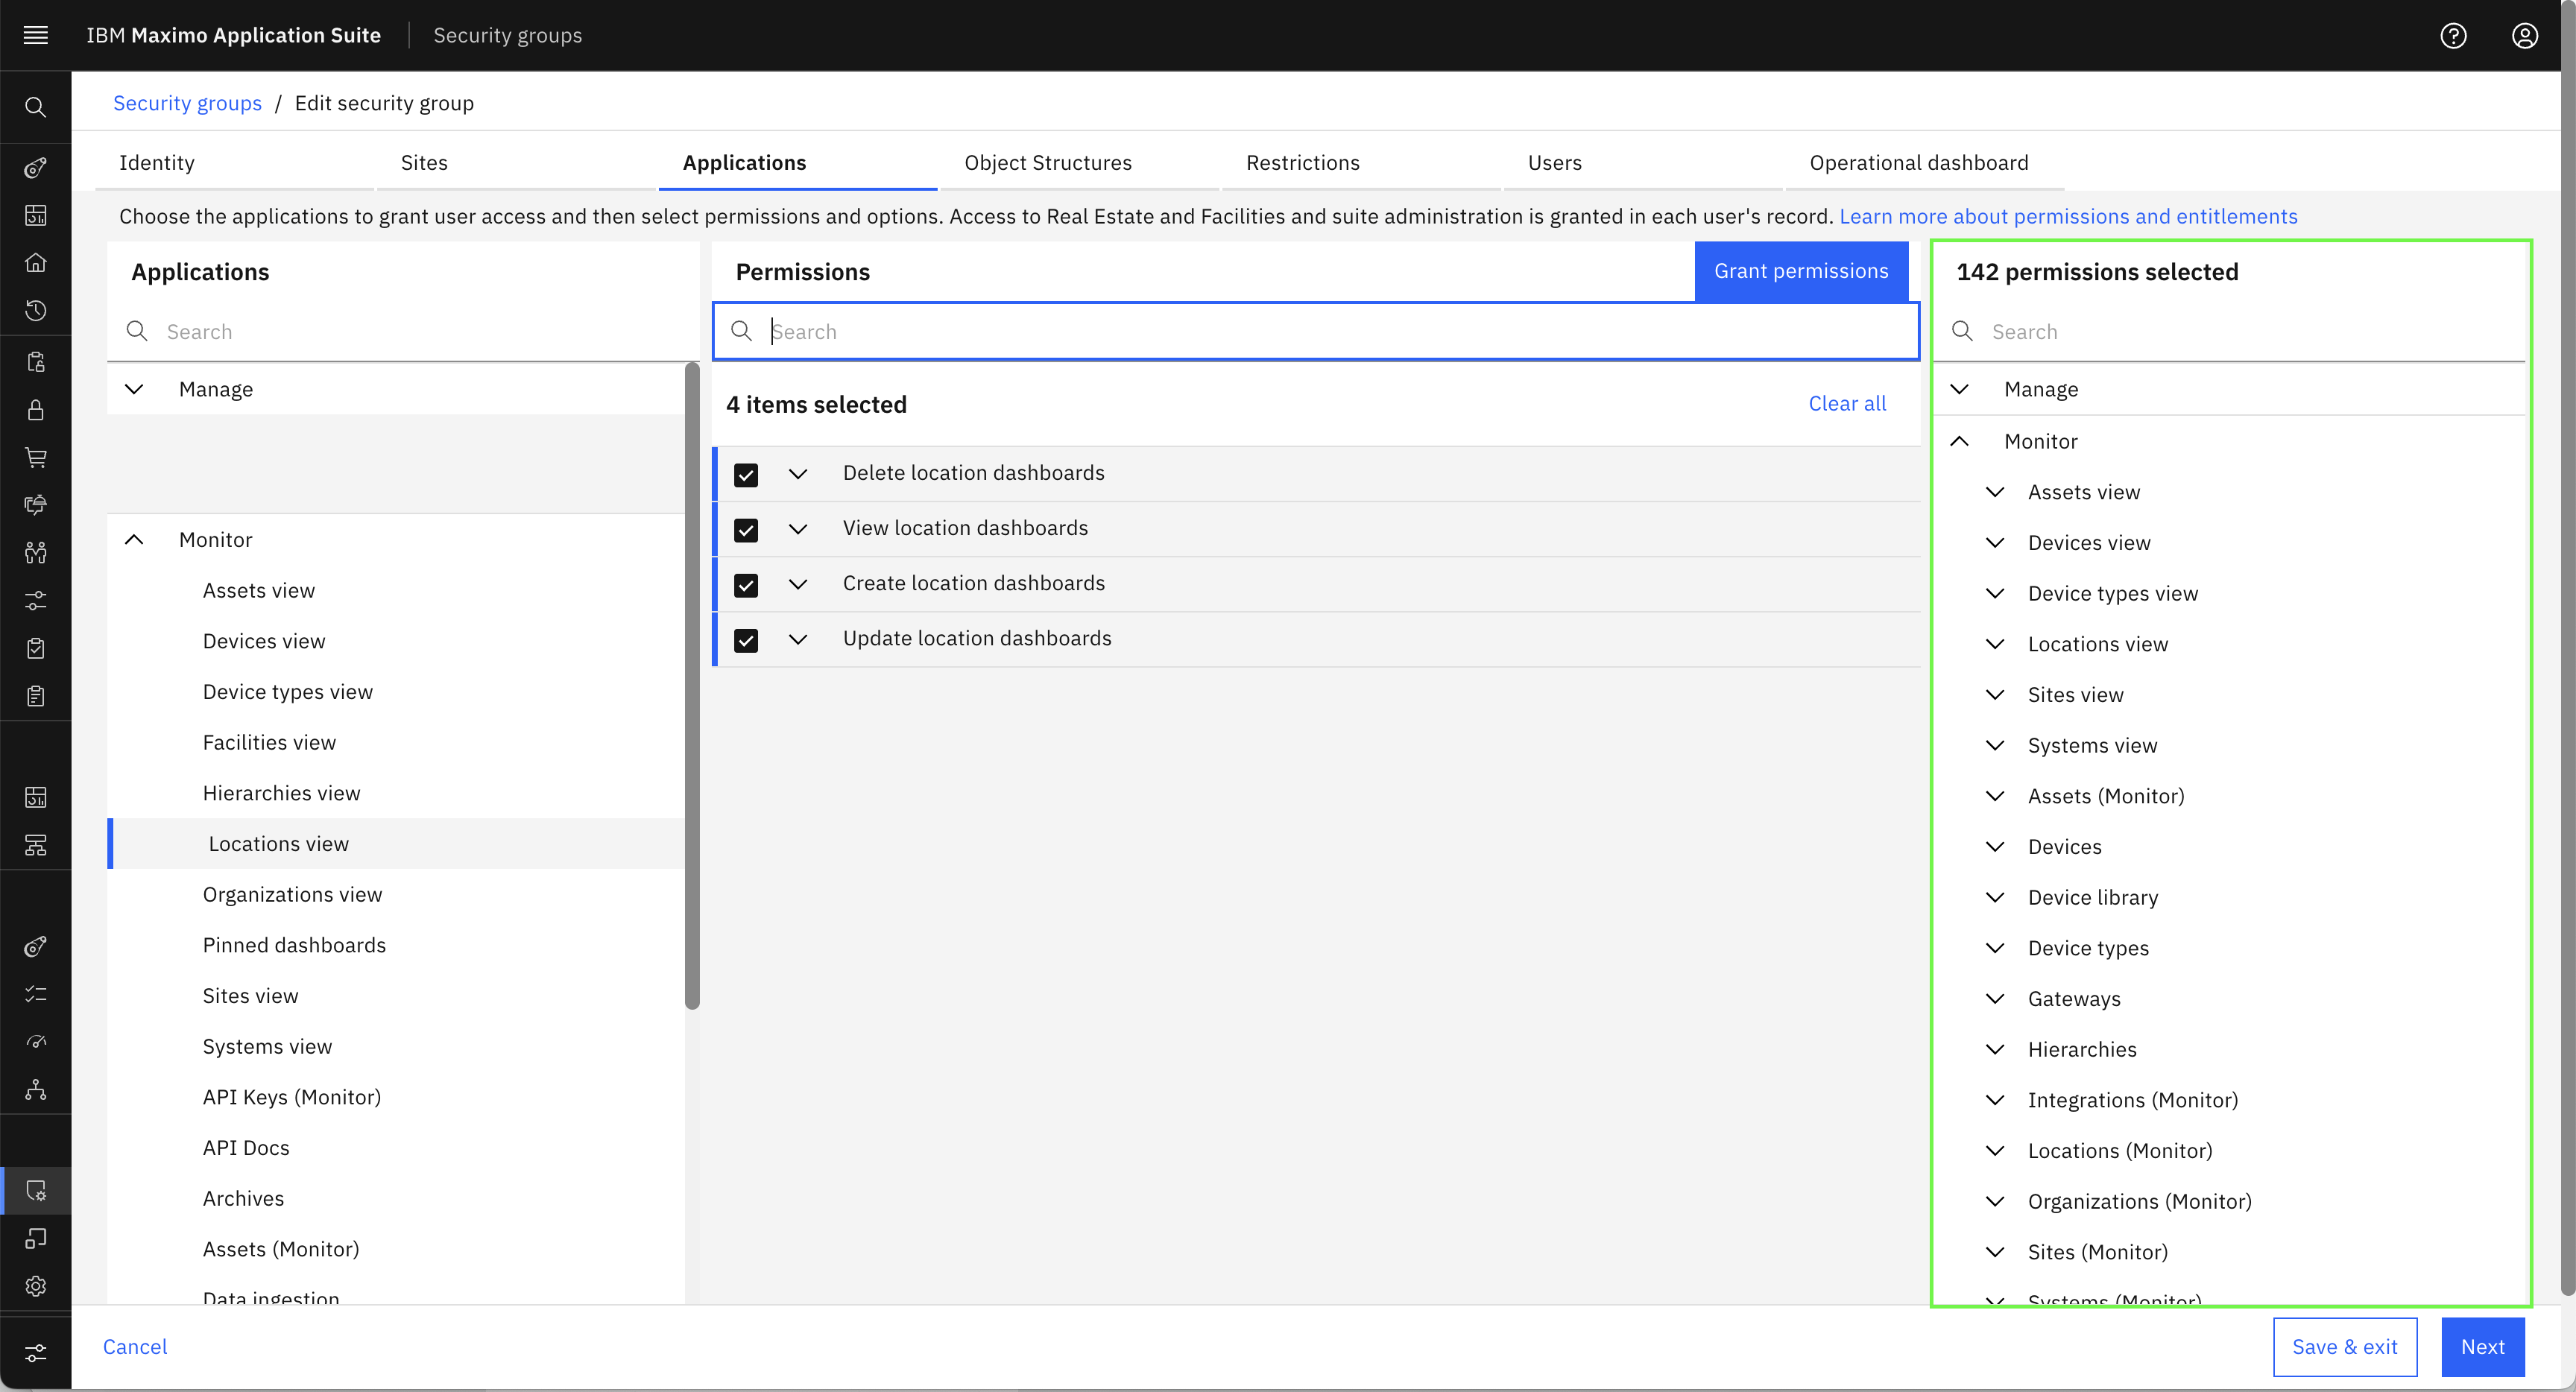2576x1392 pixels.
Task: Click the magnifier in permissions selected search
Action: 1962,331
